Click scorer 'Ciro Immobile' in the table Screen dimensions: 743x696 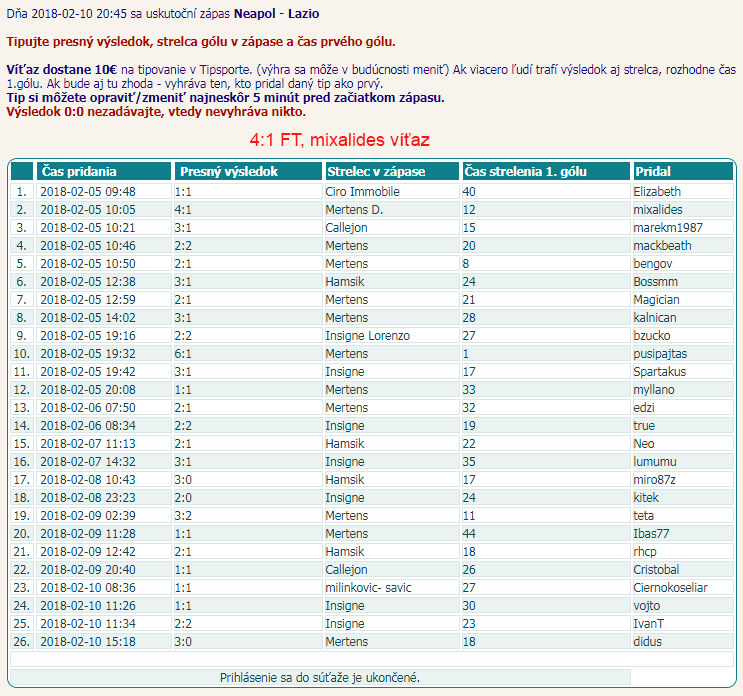(362, 191)
